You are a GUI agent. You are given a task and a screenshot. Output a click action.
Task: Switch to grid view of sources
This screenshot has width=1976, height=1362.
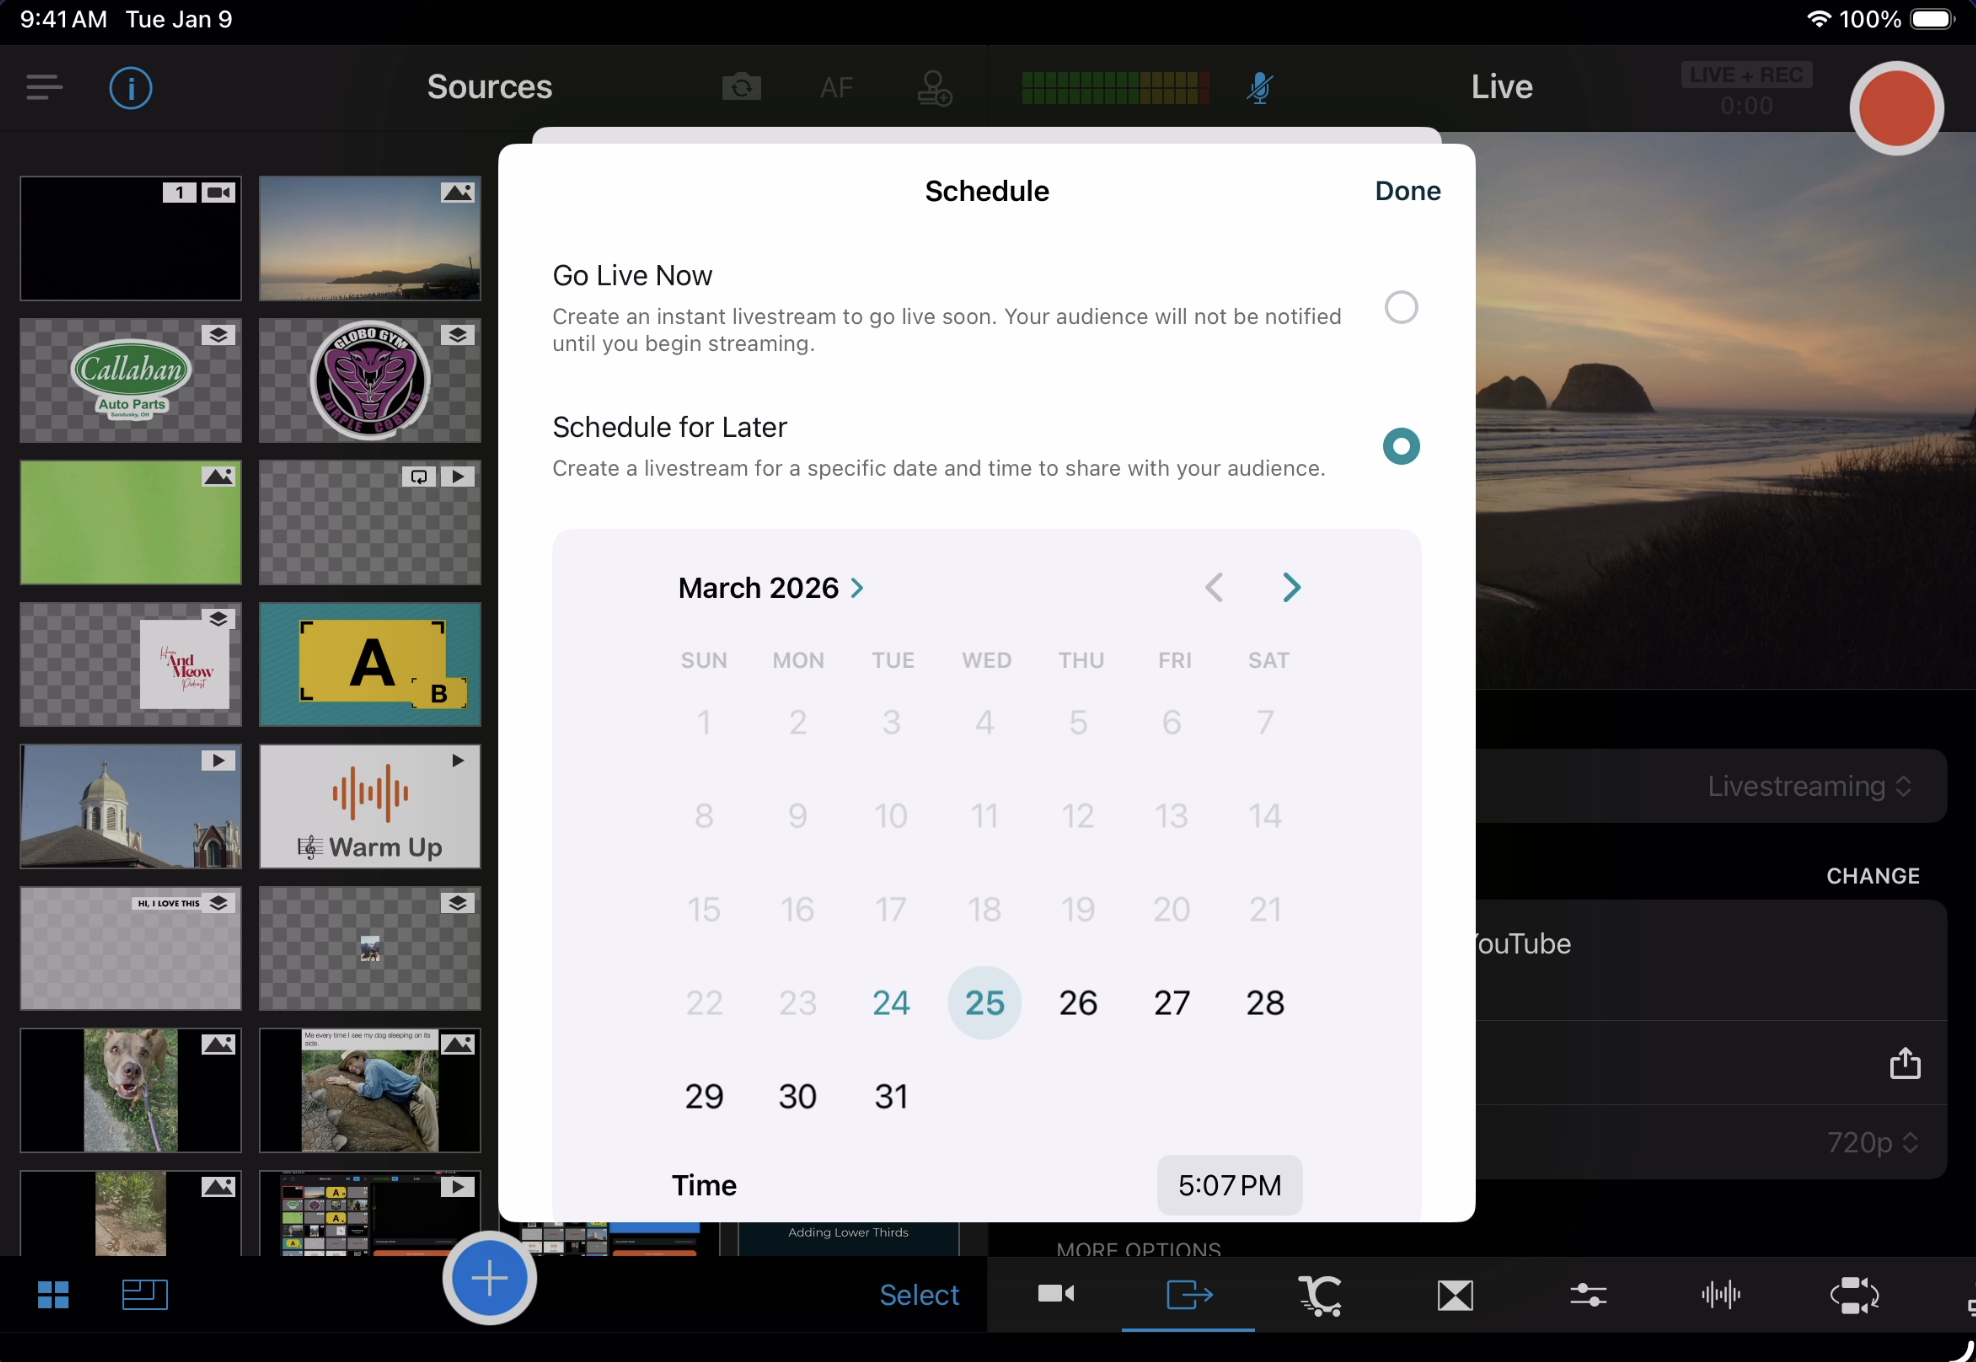pyautogui.click(x=53, y=1295)
